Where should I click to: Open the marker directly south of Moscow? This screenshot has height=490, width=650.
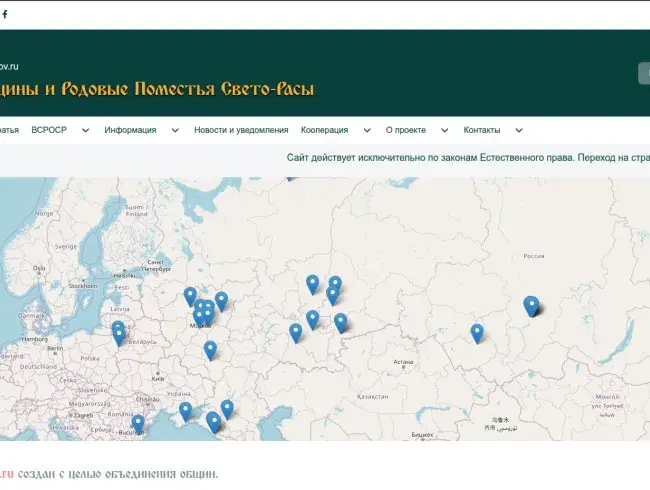[210, 349]
